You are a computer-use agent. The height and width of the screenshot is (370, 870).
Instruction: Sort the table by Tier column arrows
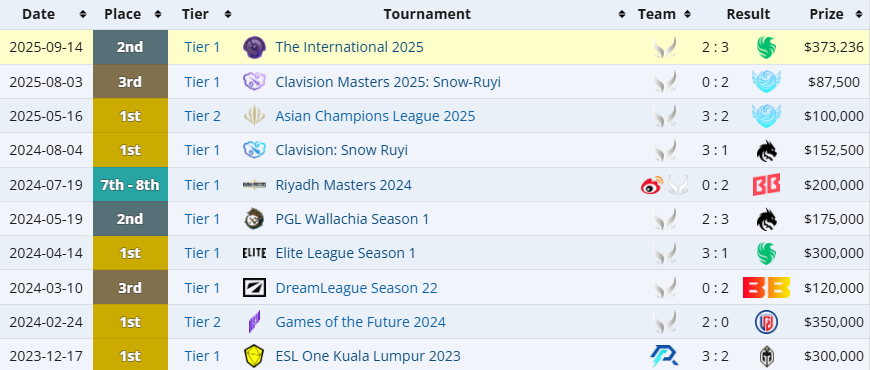click(228, 14)
